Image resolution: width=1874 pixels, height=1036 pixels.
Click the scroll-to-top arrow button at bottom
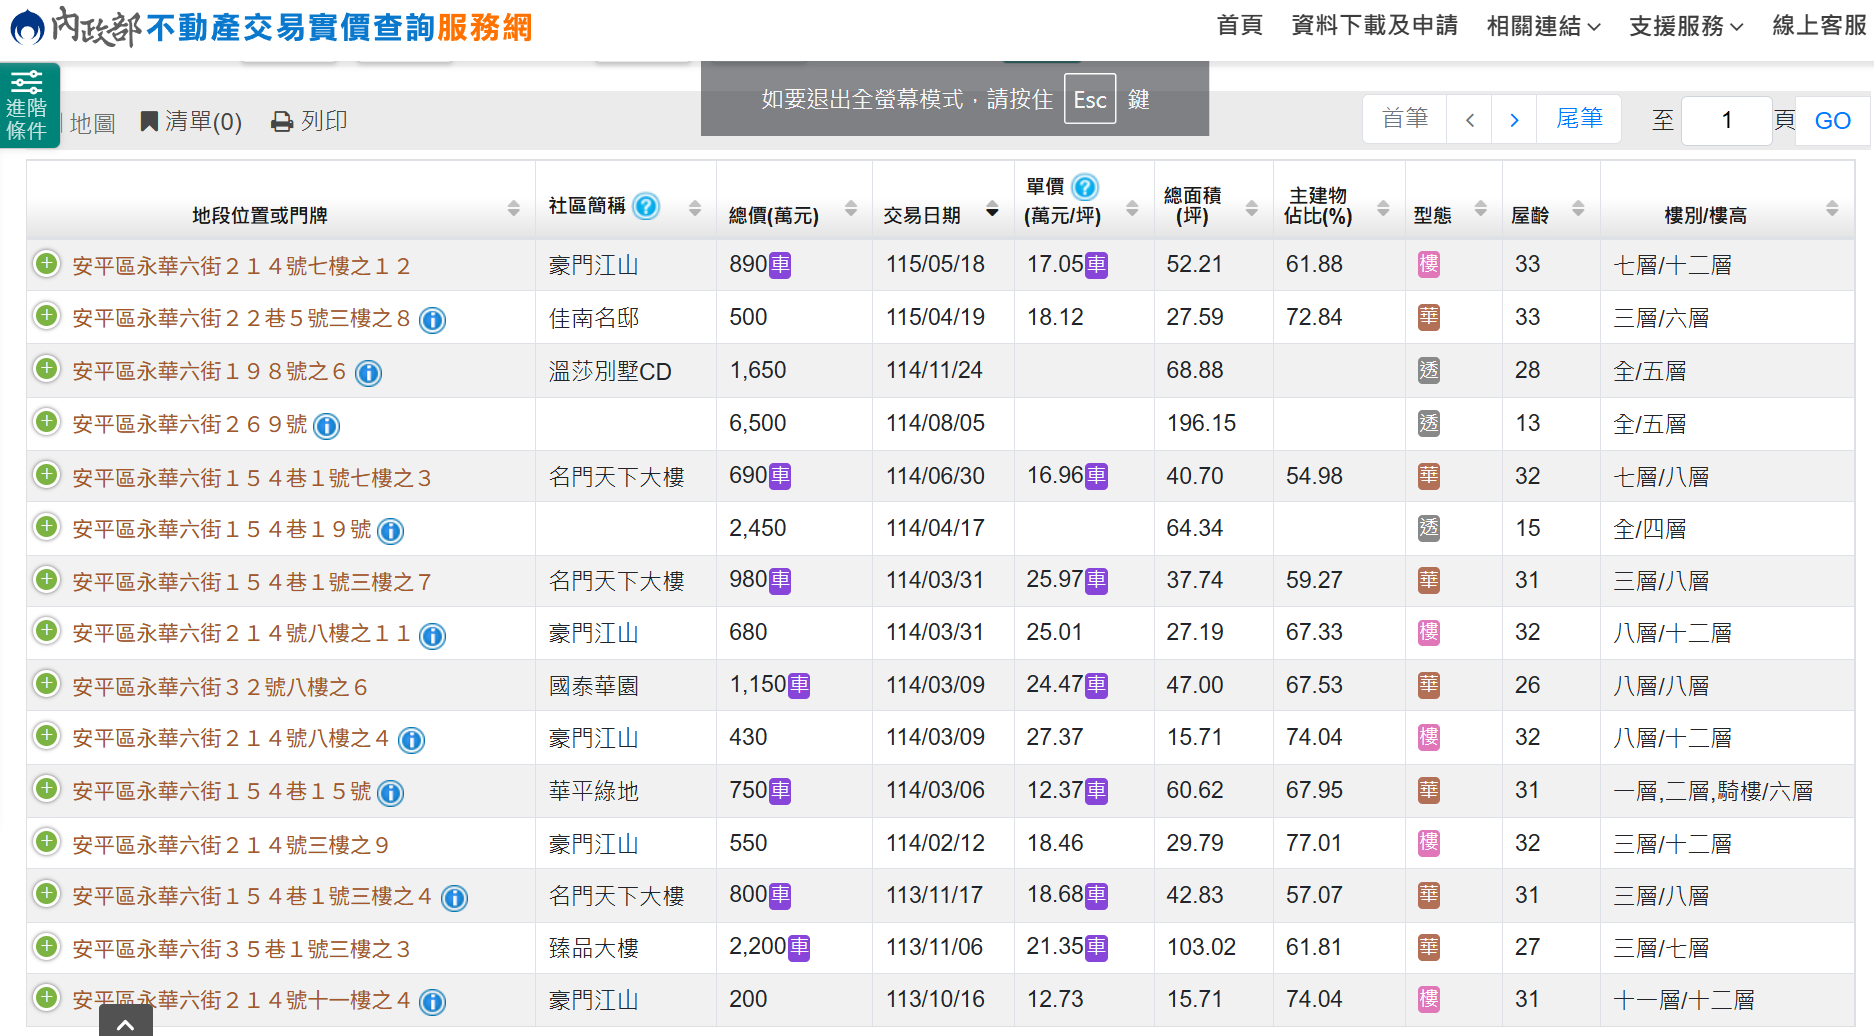click(126, 1022)
